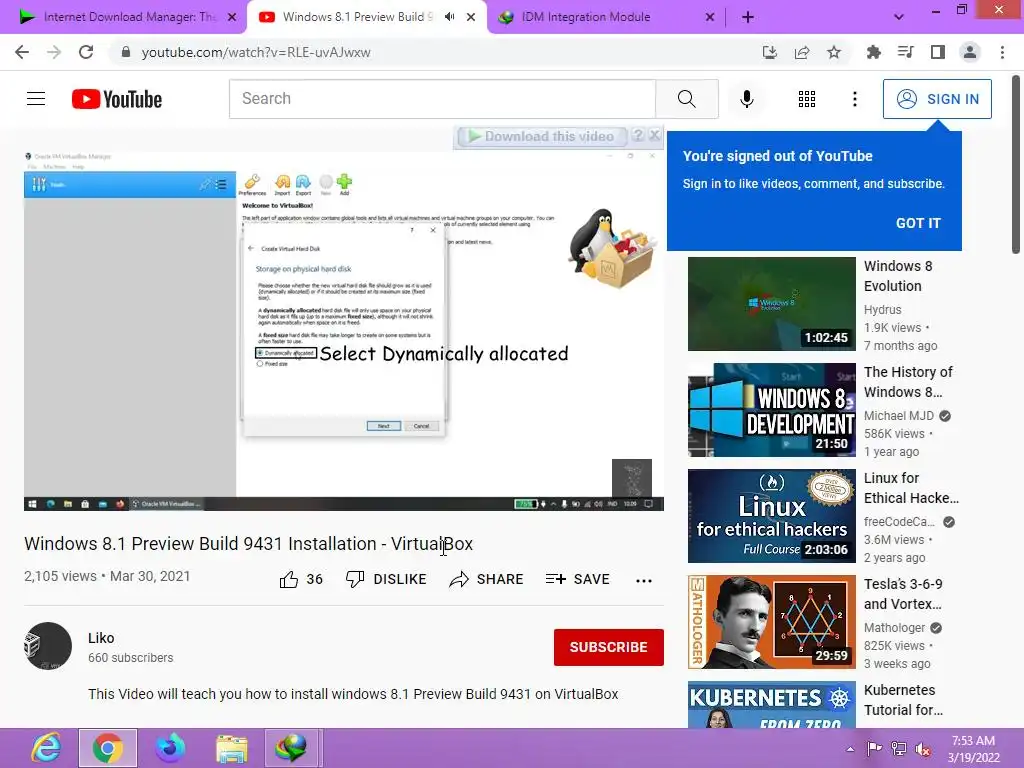Open Linux for ethical hackers thumbnail
1024x768 pixels.
(771, 515)
